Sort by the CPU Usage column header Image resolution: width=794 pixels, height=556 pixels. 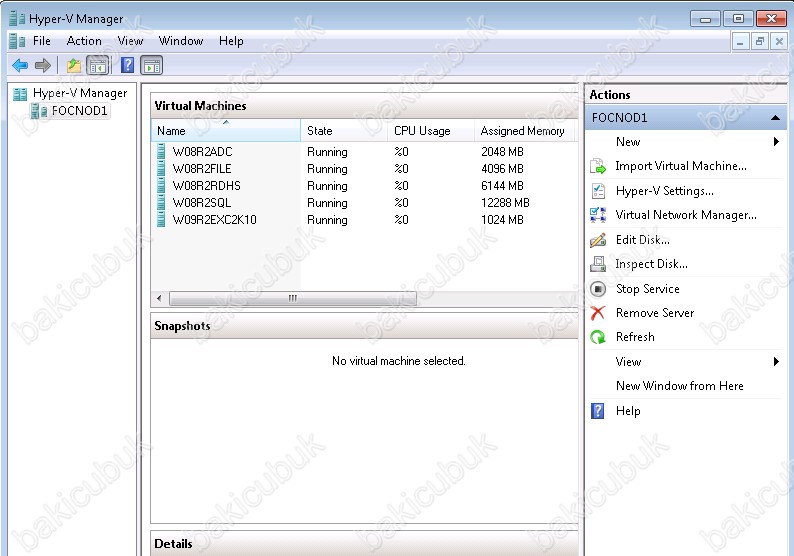tap(431, 131)
